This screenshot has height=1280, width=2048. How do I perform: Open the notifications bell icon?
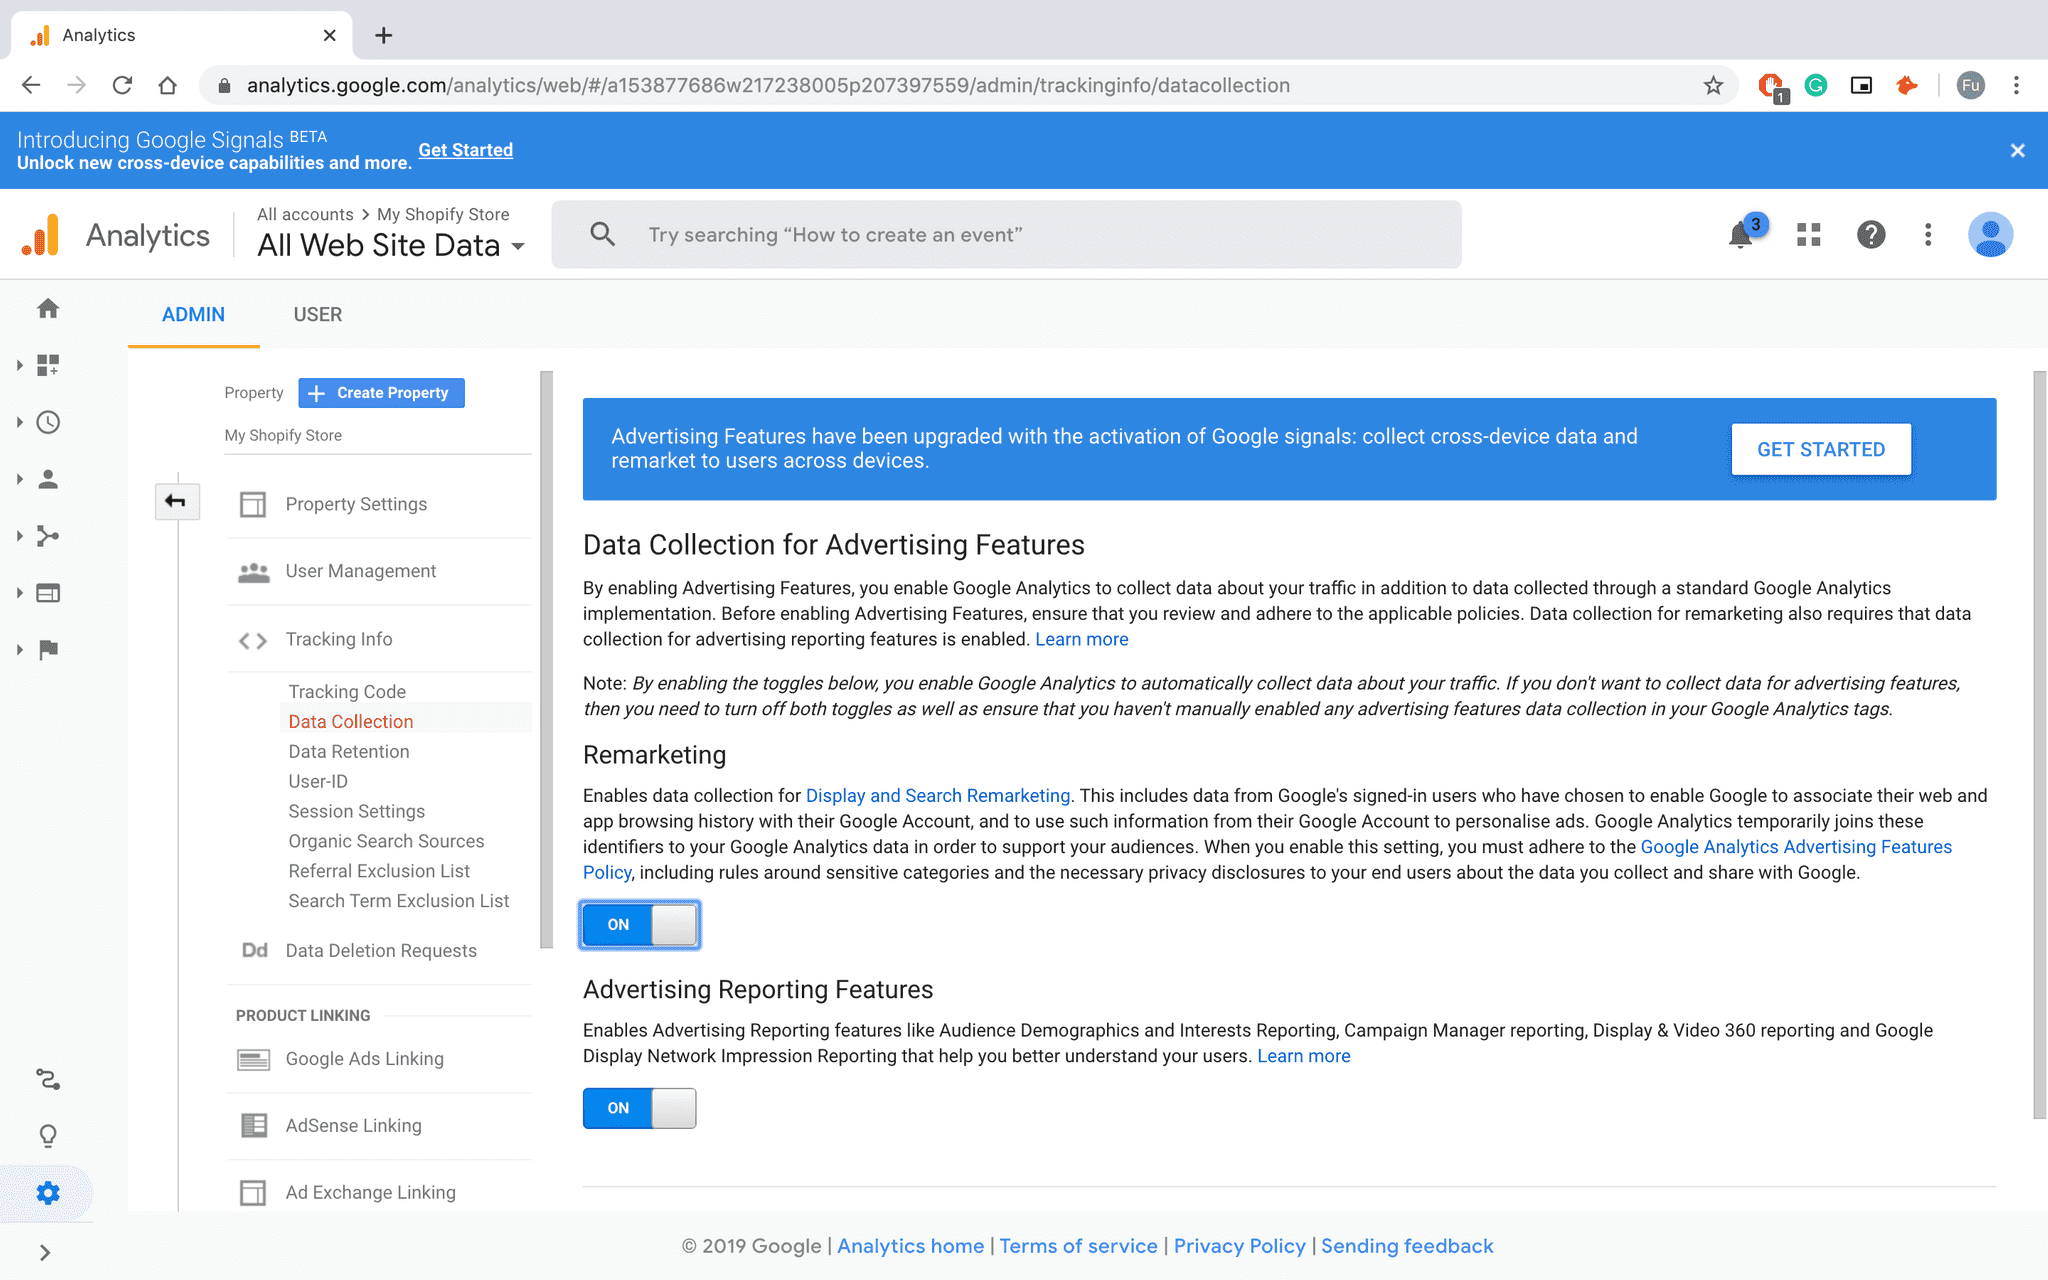coord(1741,235)
